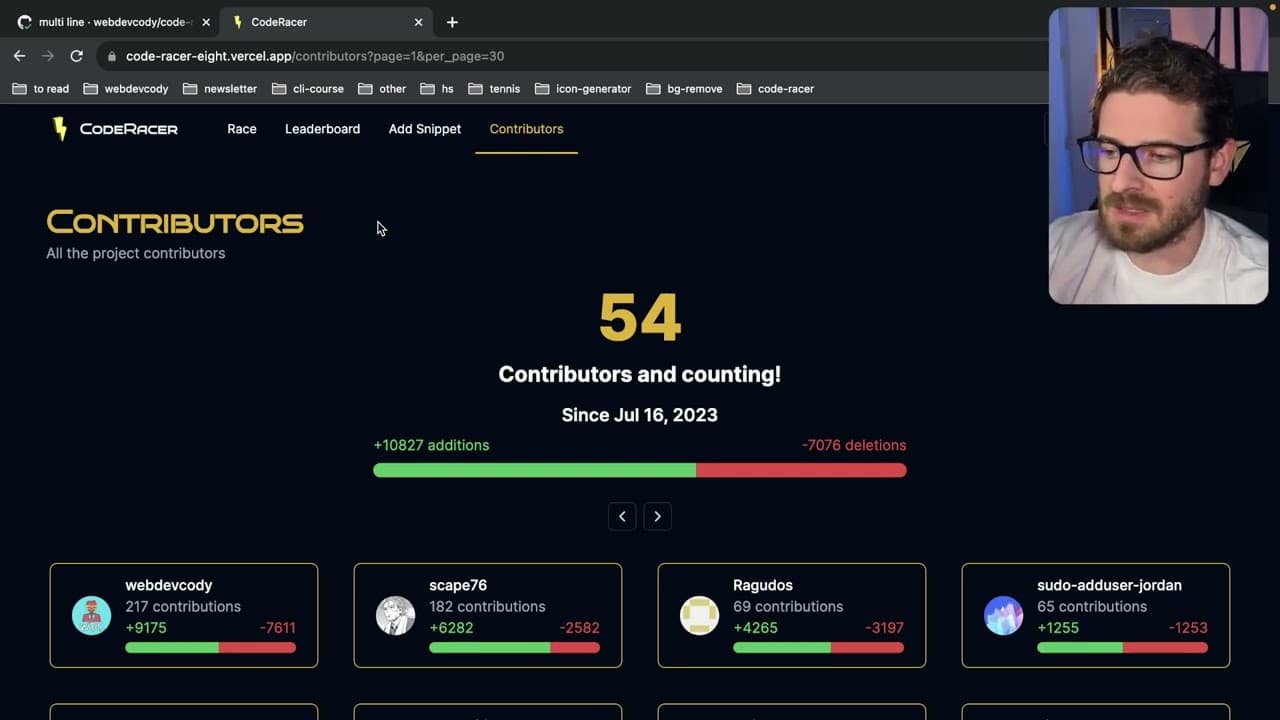
Task: Click the '-7076 deletions' label
Action: click(854, 445)
